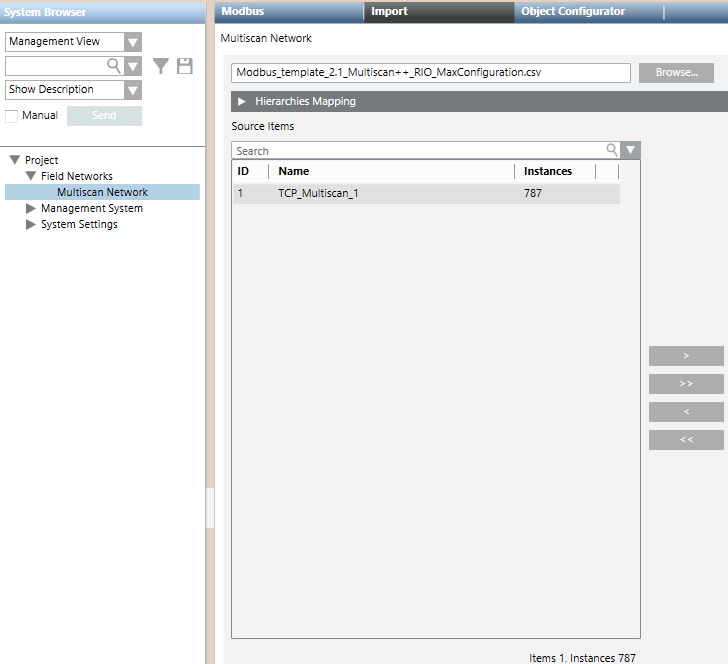
Task: Open the Management View dropdown
Action: point(133,42)
